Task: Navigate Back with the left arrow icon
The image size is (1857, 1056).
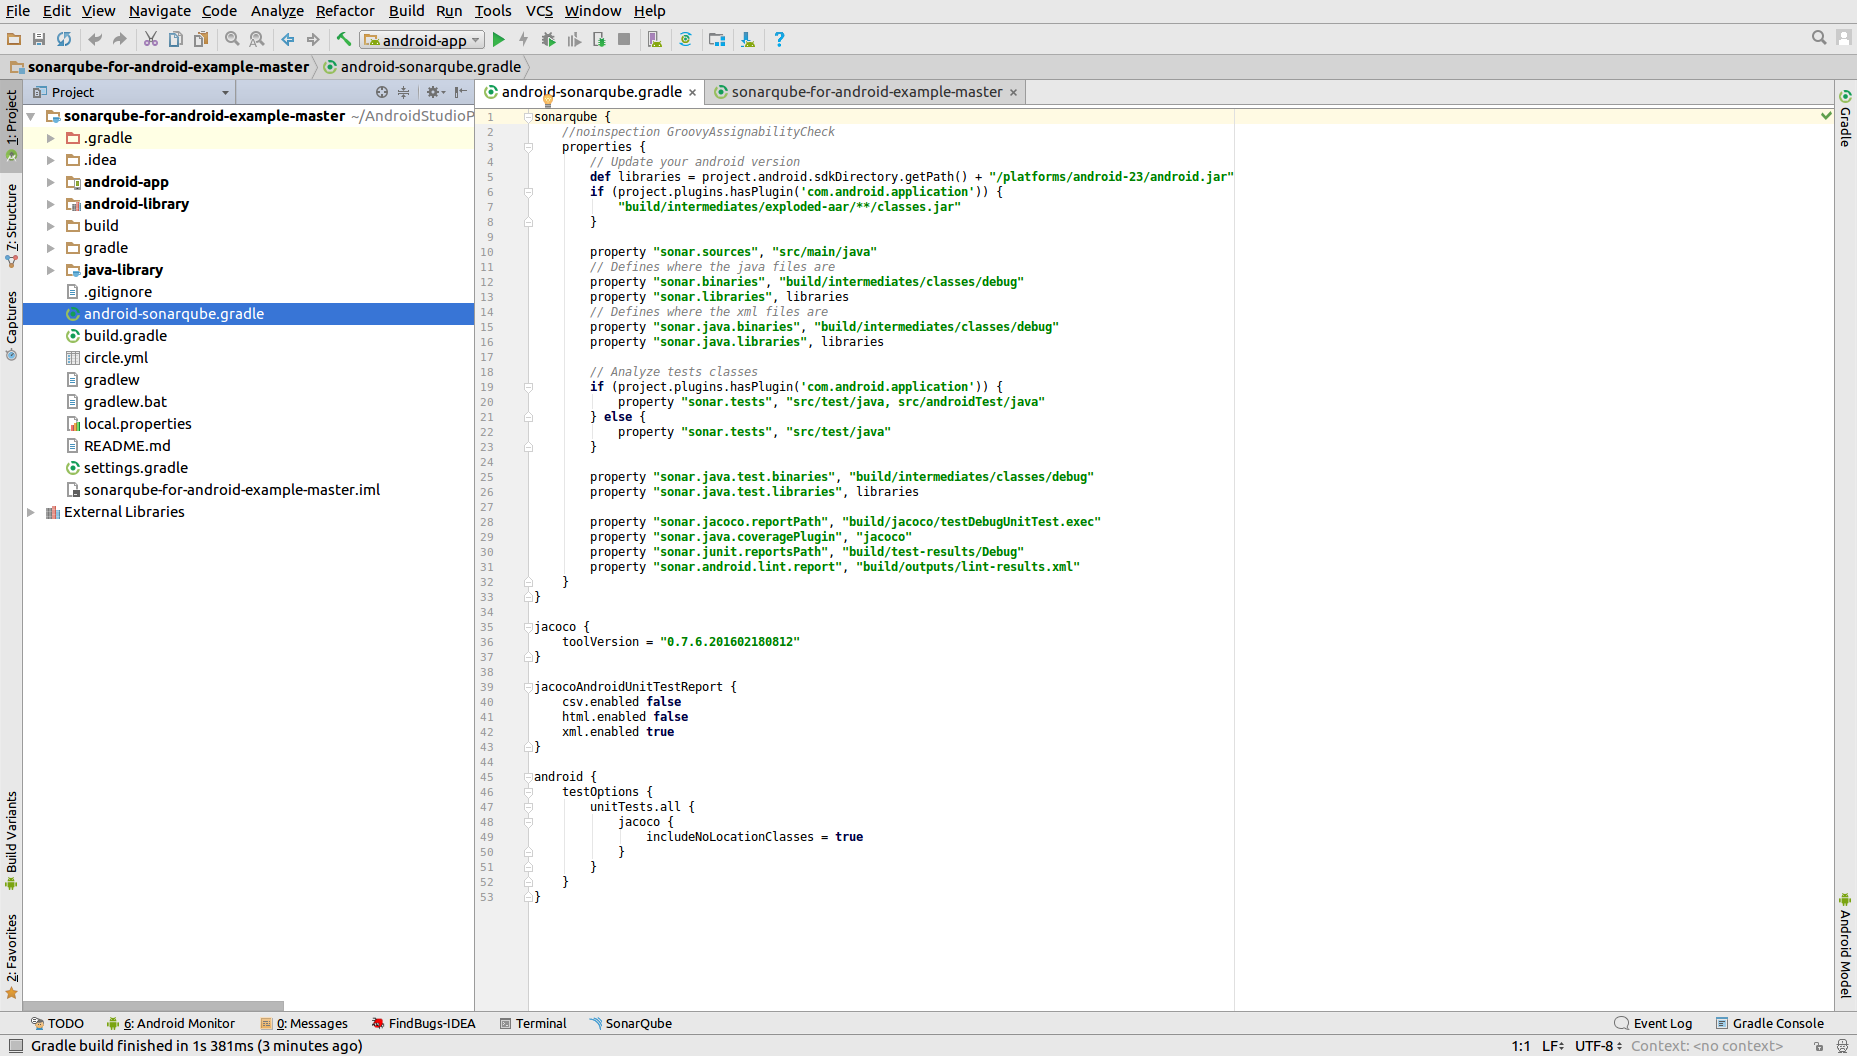Action: pyautogui.click(x=288, y=39)
